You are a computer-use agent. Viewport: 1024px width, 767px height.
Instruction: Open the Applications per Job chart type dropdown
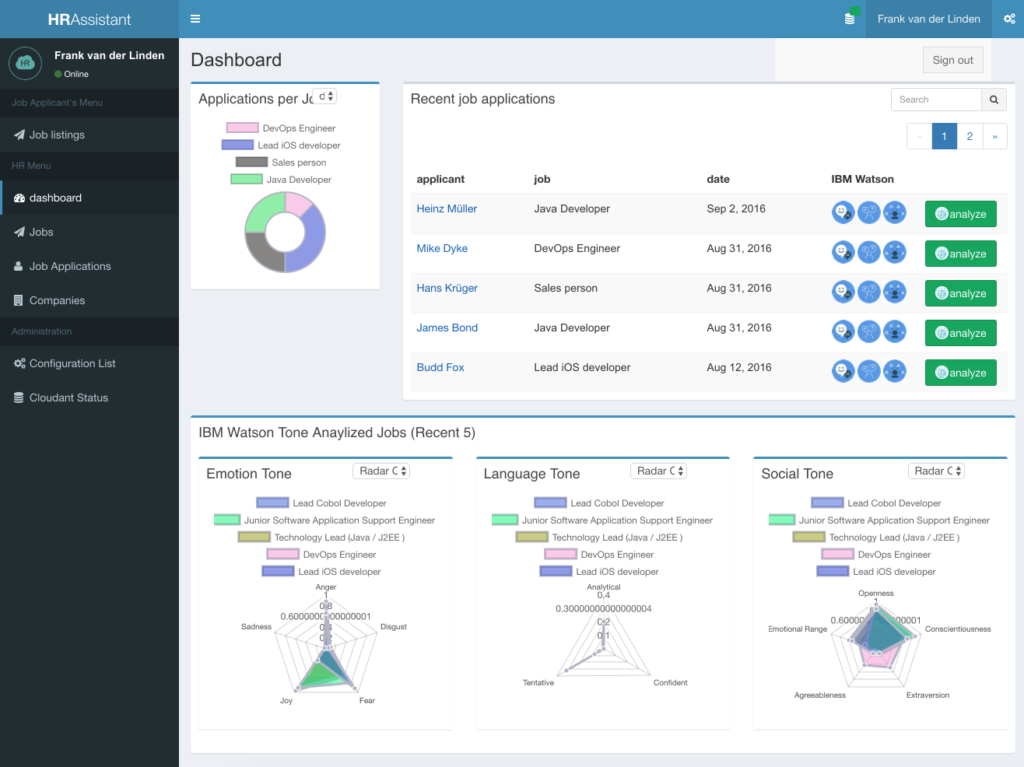click(x=325, y=97)
